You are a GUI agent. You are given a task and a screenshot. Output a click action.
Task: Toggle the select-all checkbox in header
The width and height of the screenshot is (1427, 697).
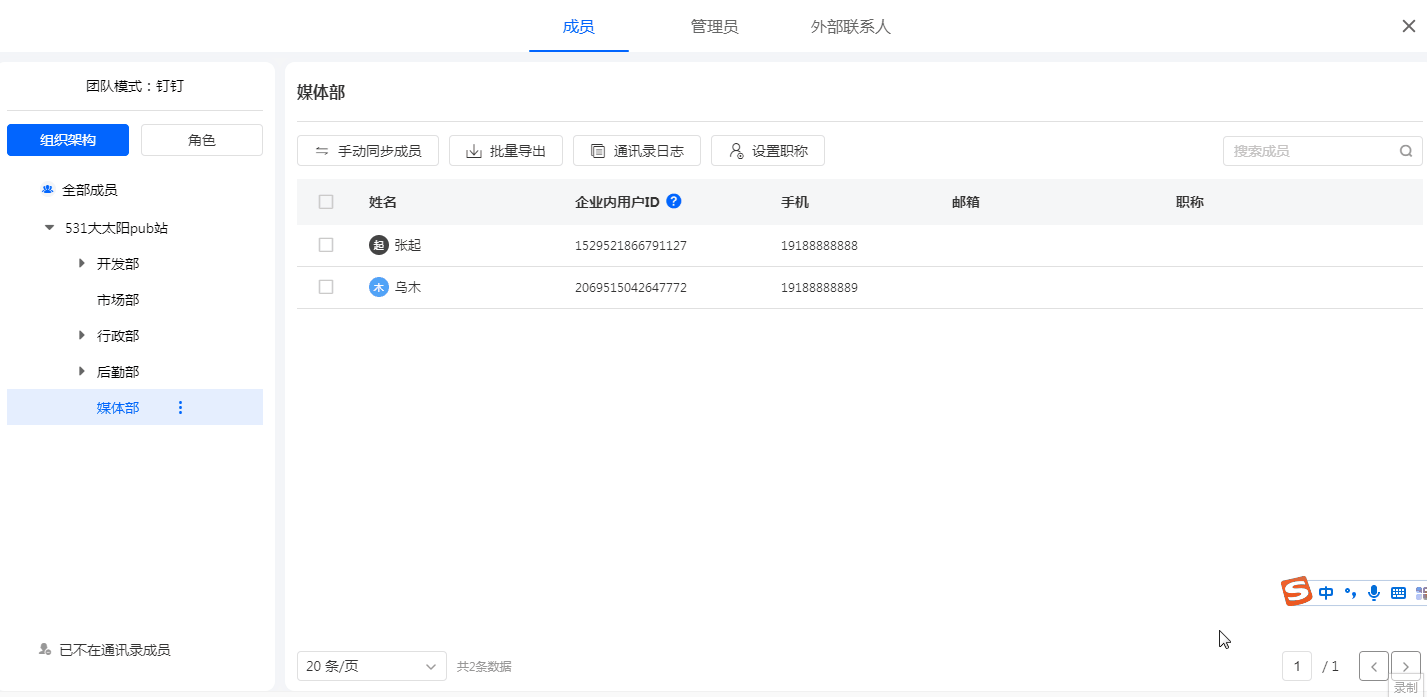[326, 202]
